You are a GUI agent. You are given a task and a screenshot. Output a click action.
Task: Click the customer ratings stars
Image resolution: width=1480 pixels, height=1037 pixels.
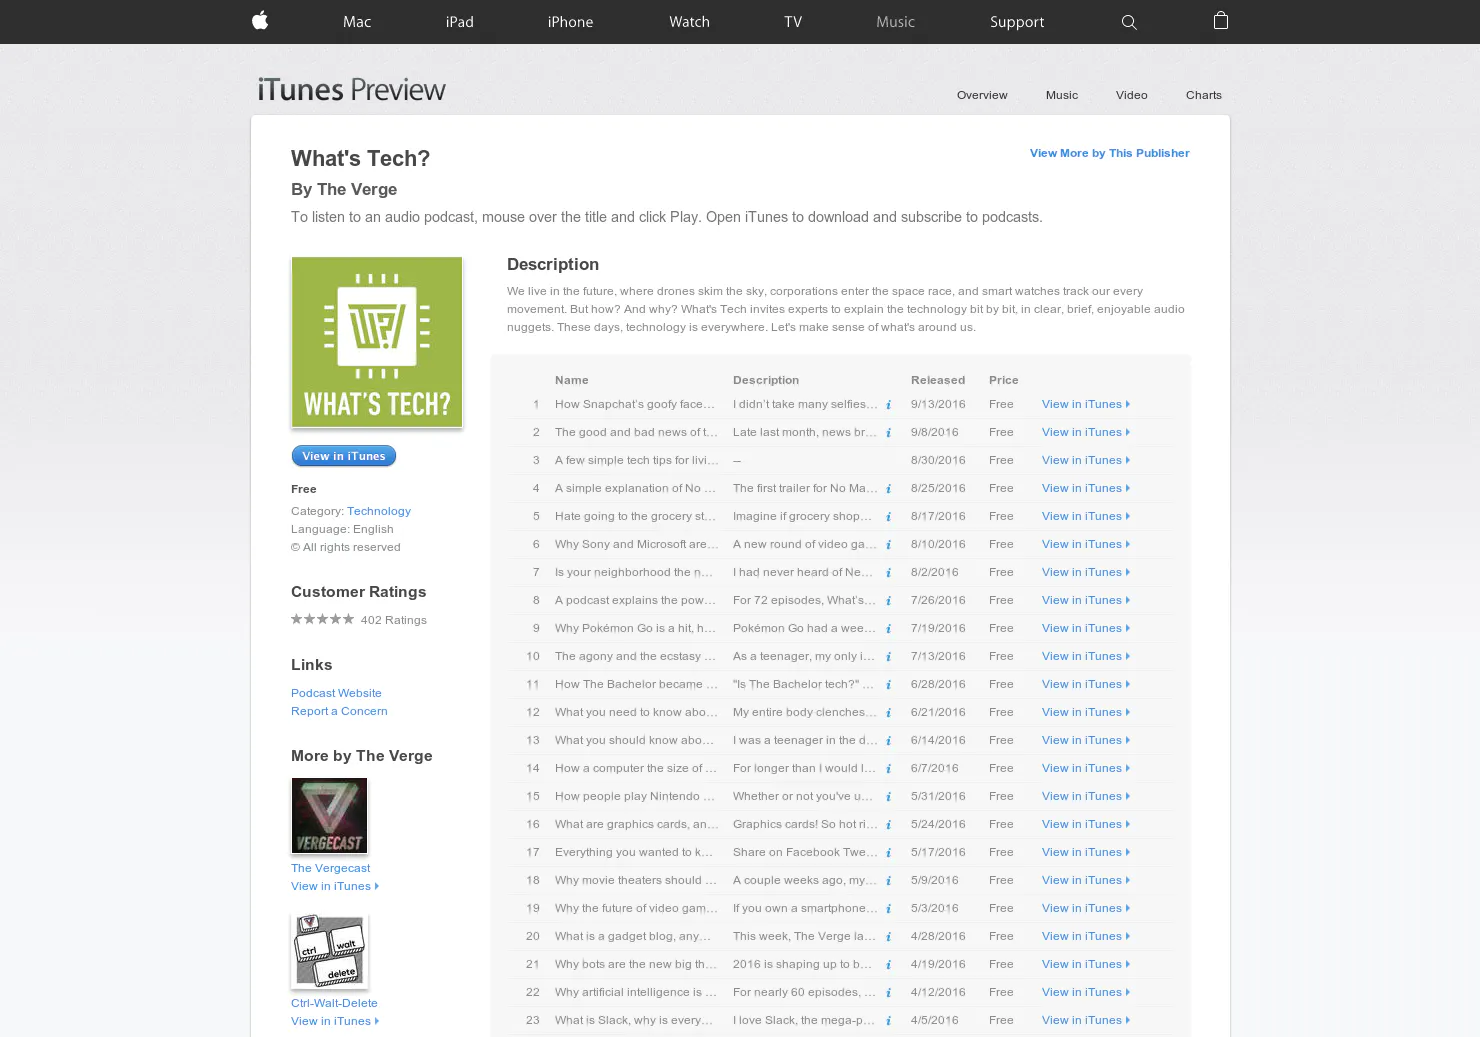[x=322, y=619]
